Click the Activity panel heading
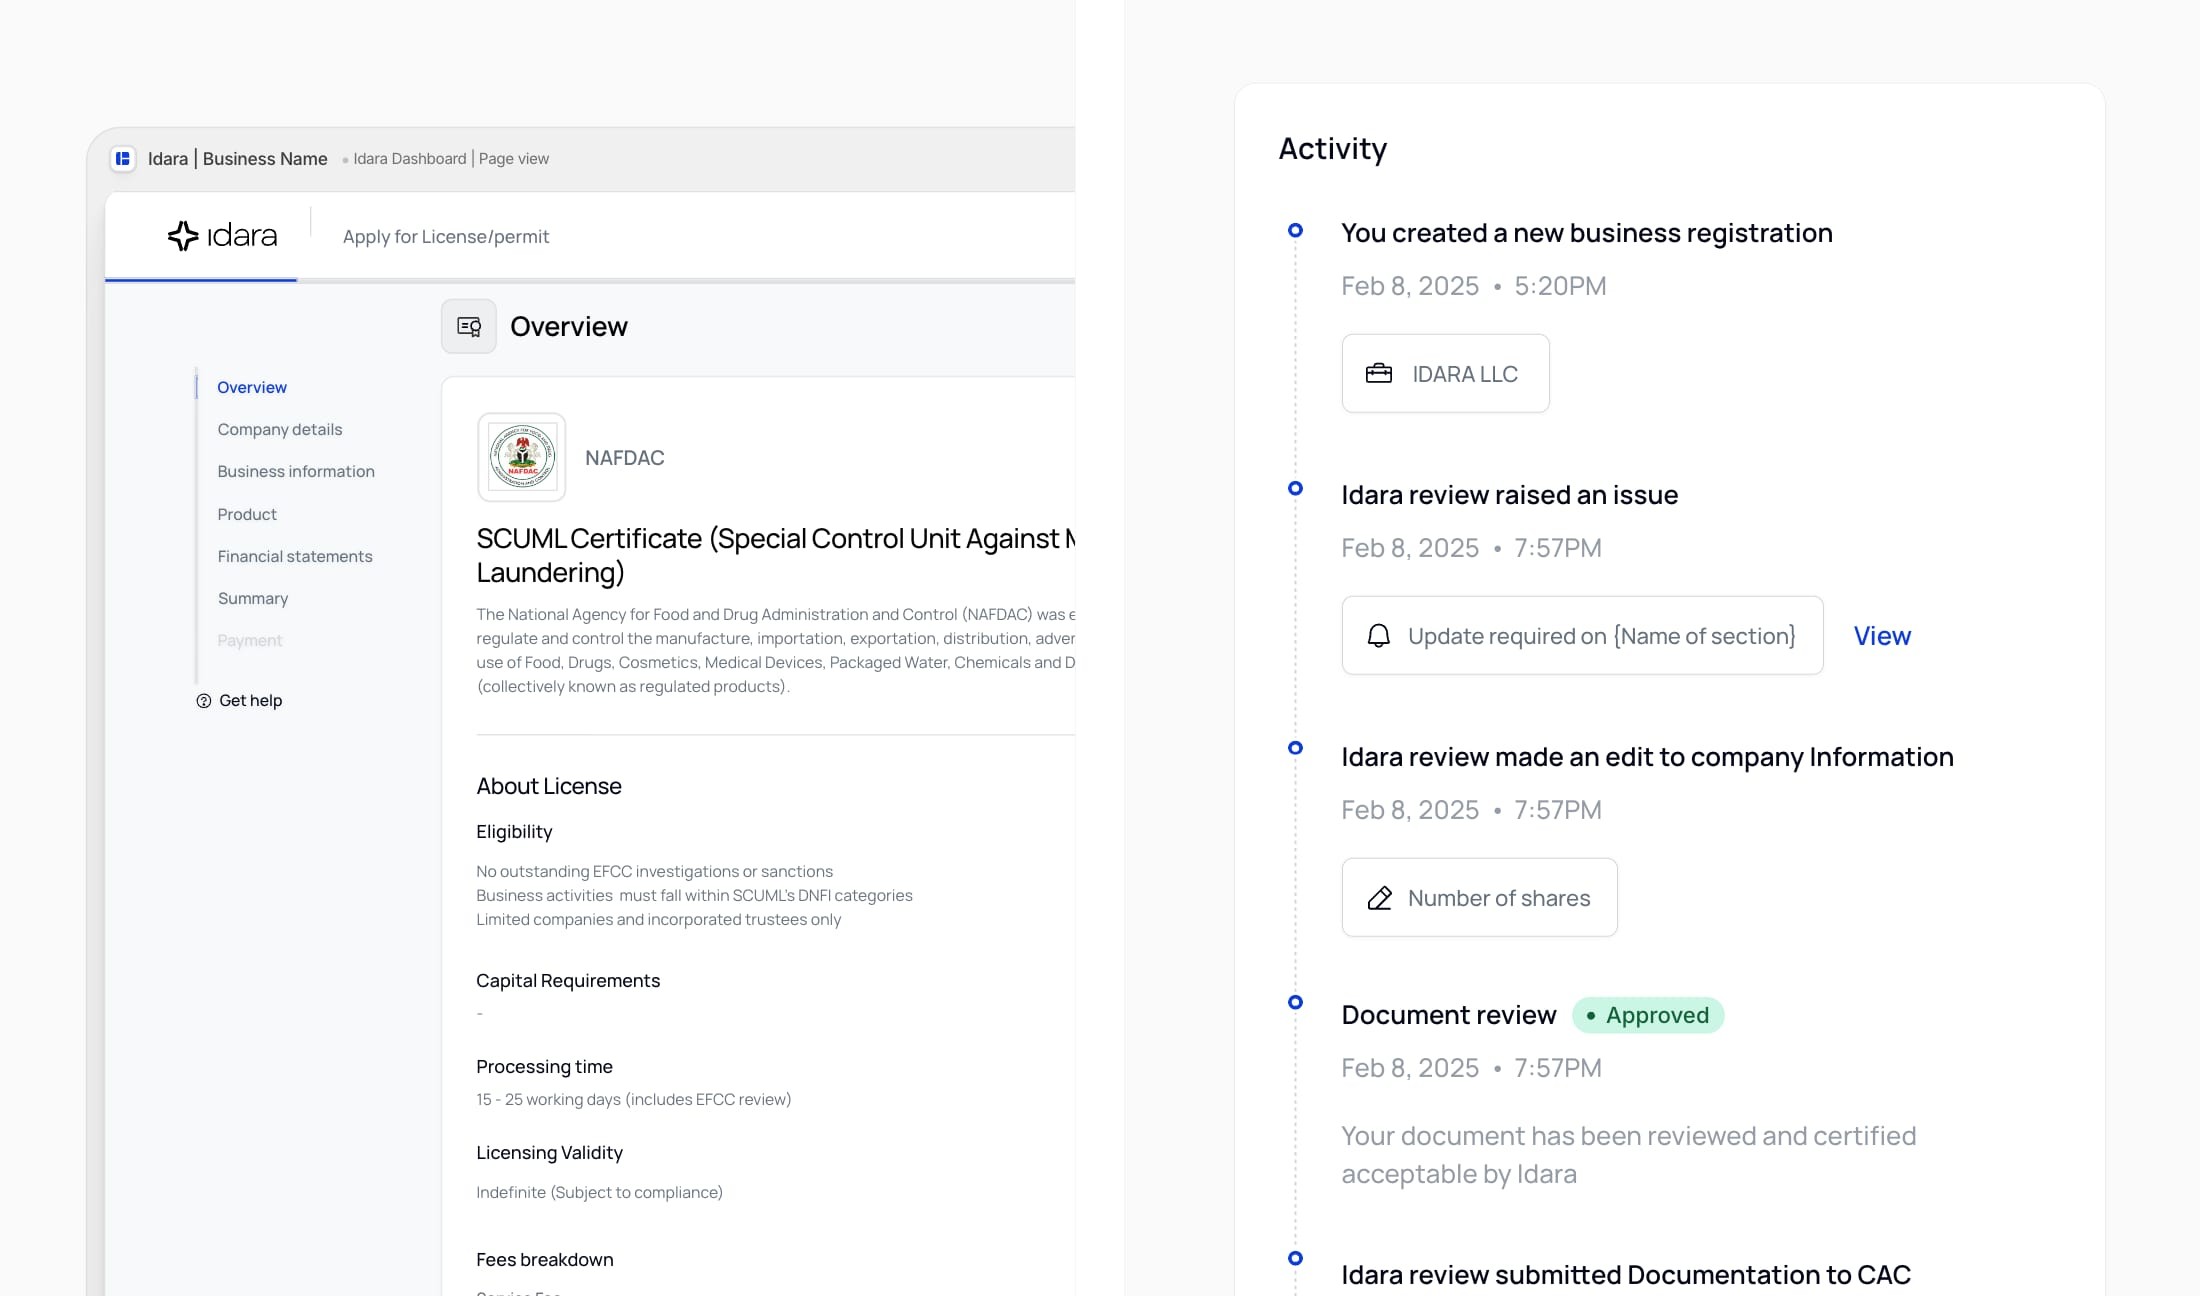The image size is (2200, 1296). 1333,149
